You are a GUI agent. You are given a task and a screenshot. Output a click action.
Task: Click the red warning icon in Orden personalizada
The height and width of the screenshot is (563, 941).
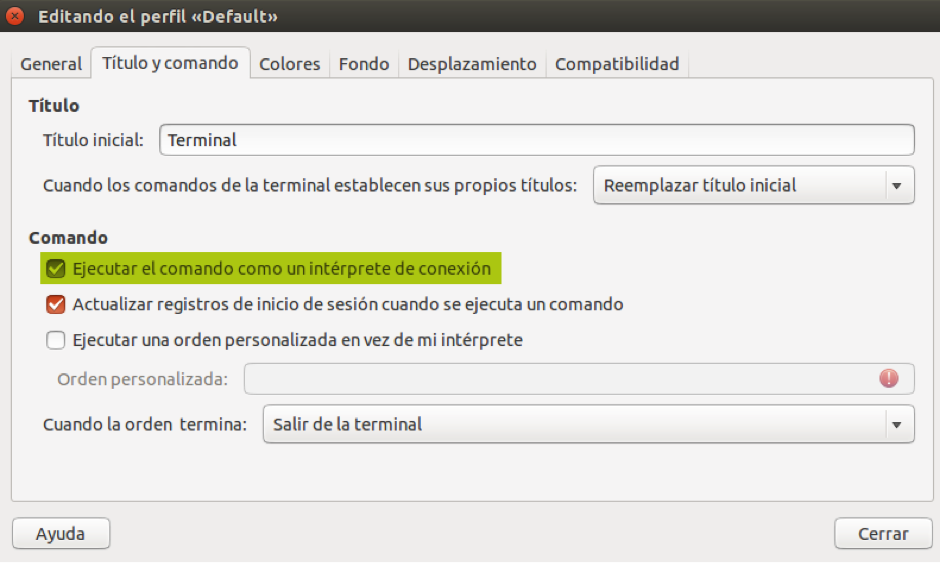[889, 378]
